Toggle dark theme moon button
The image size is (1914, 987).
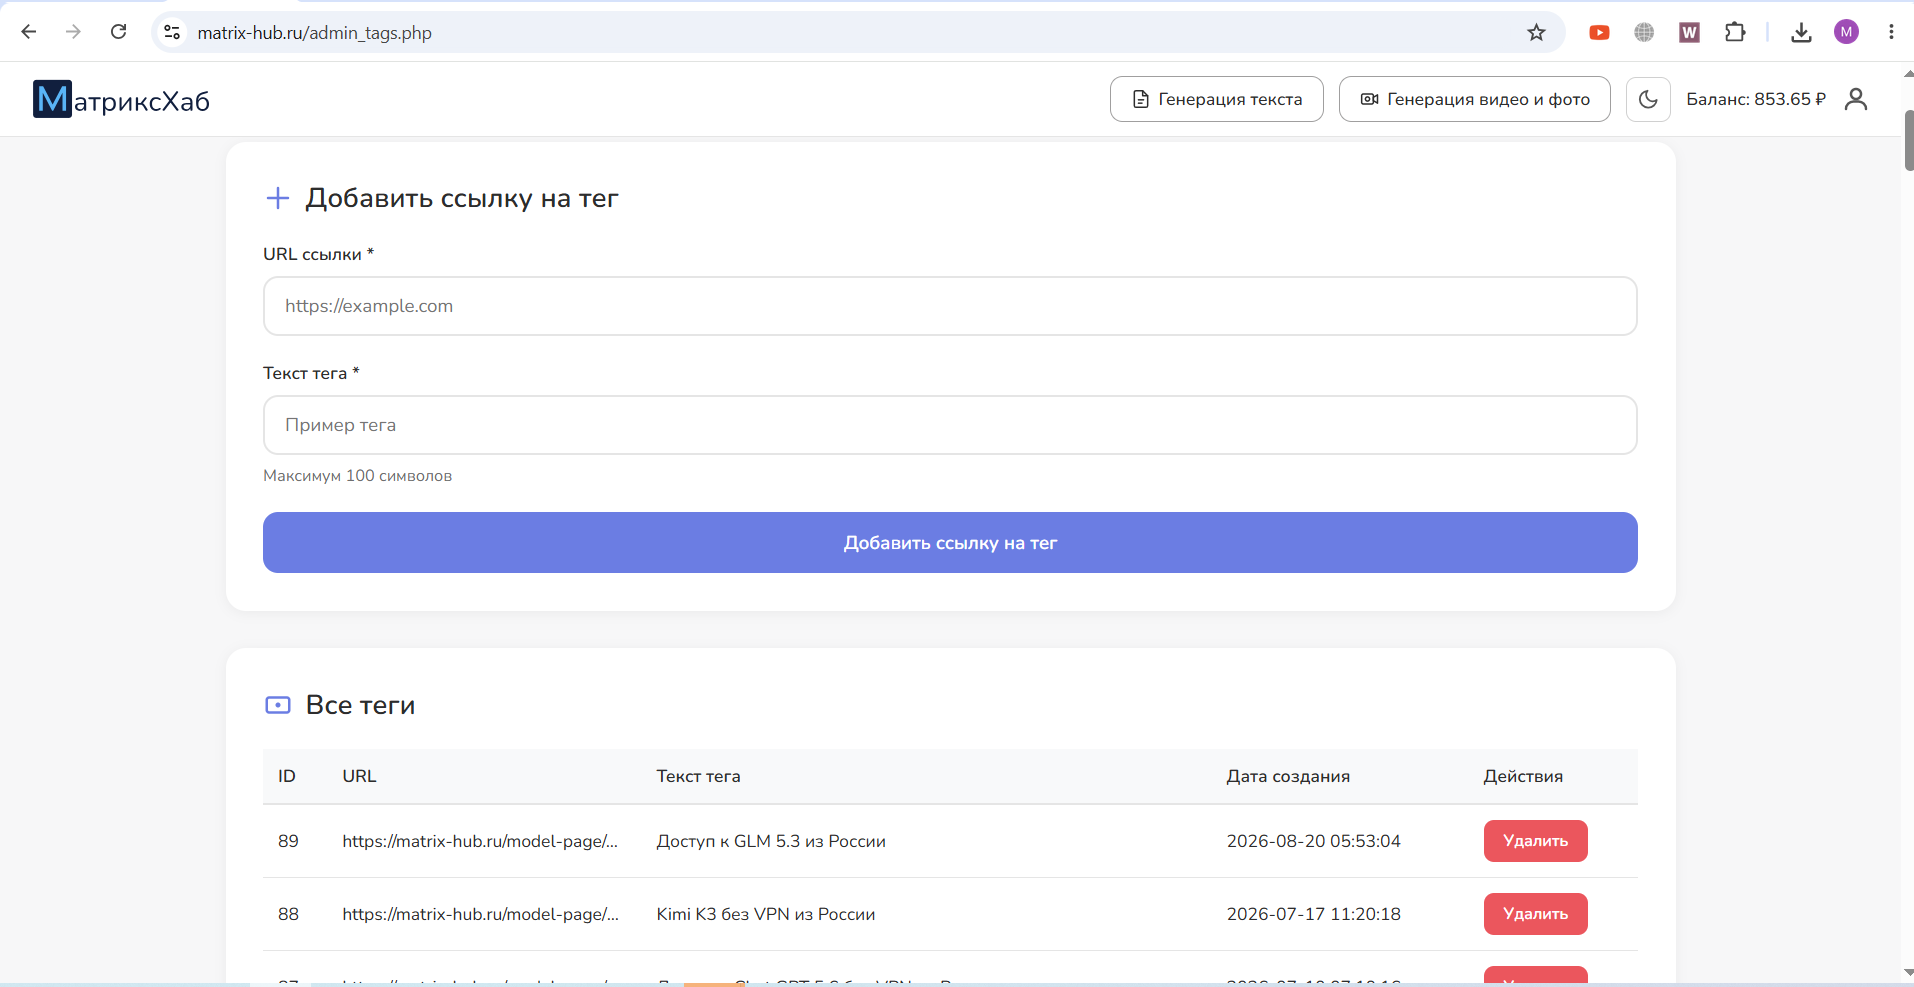click(1648, 99)
